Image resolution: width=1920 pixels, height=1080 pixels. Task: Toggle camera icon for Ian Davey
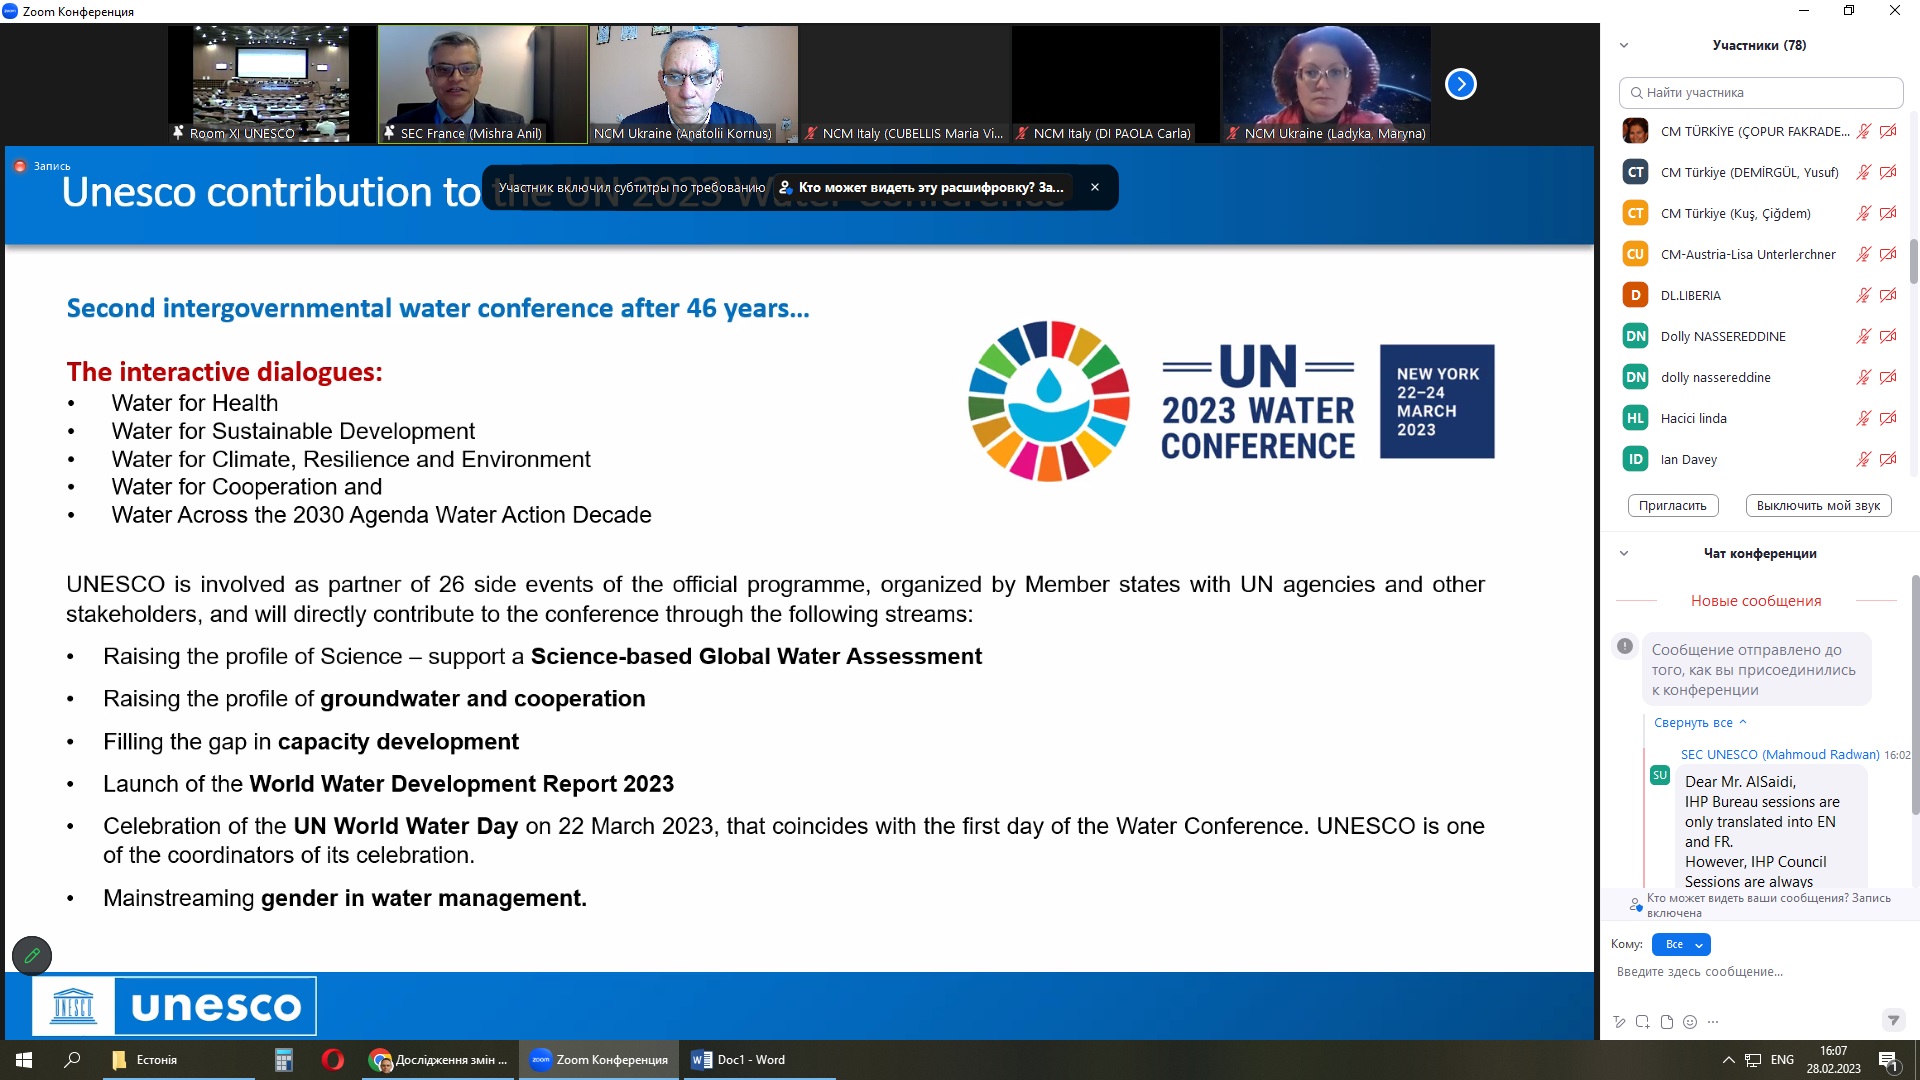point(1888,459)
